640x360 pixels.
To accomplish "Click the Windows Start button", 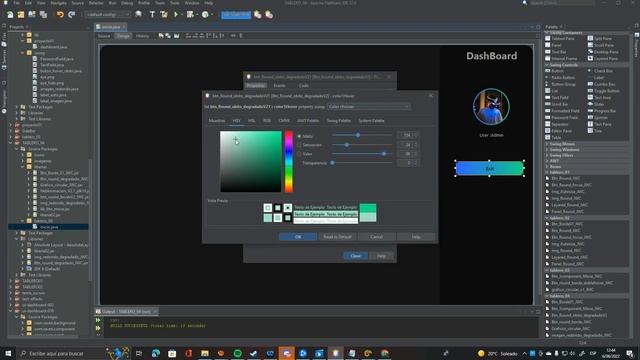I will tap(8, 353).
